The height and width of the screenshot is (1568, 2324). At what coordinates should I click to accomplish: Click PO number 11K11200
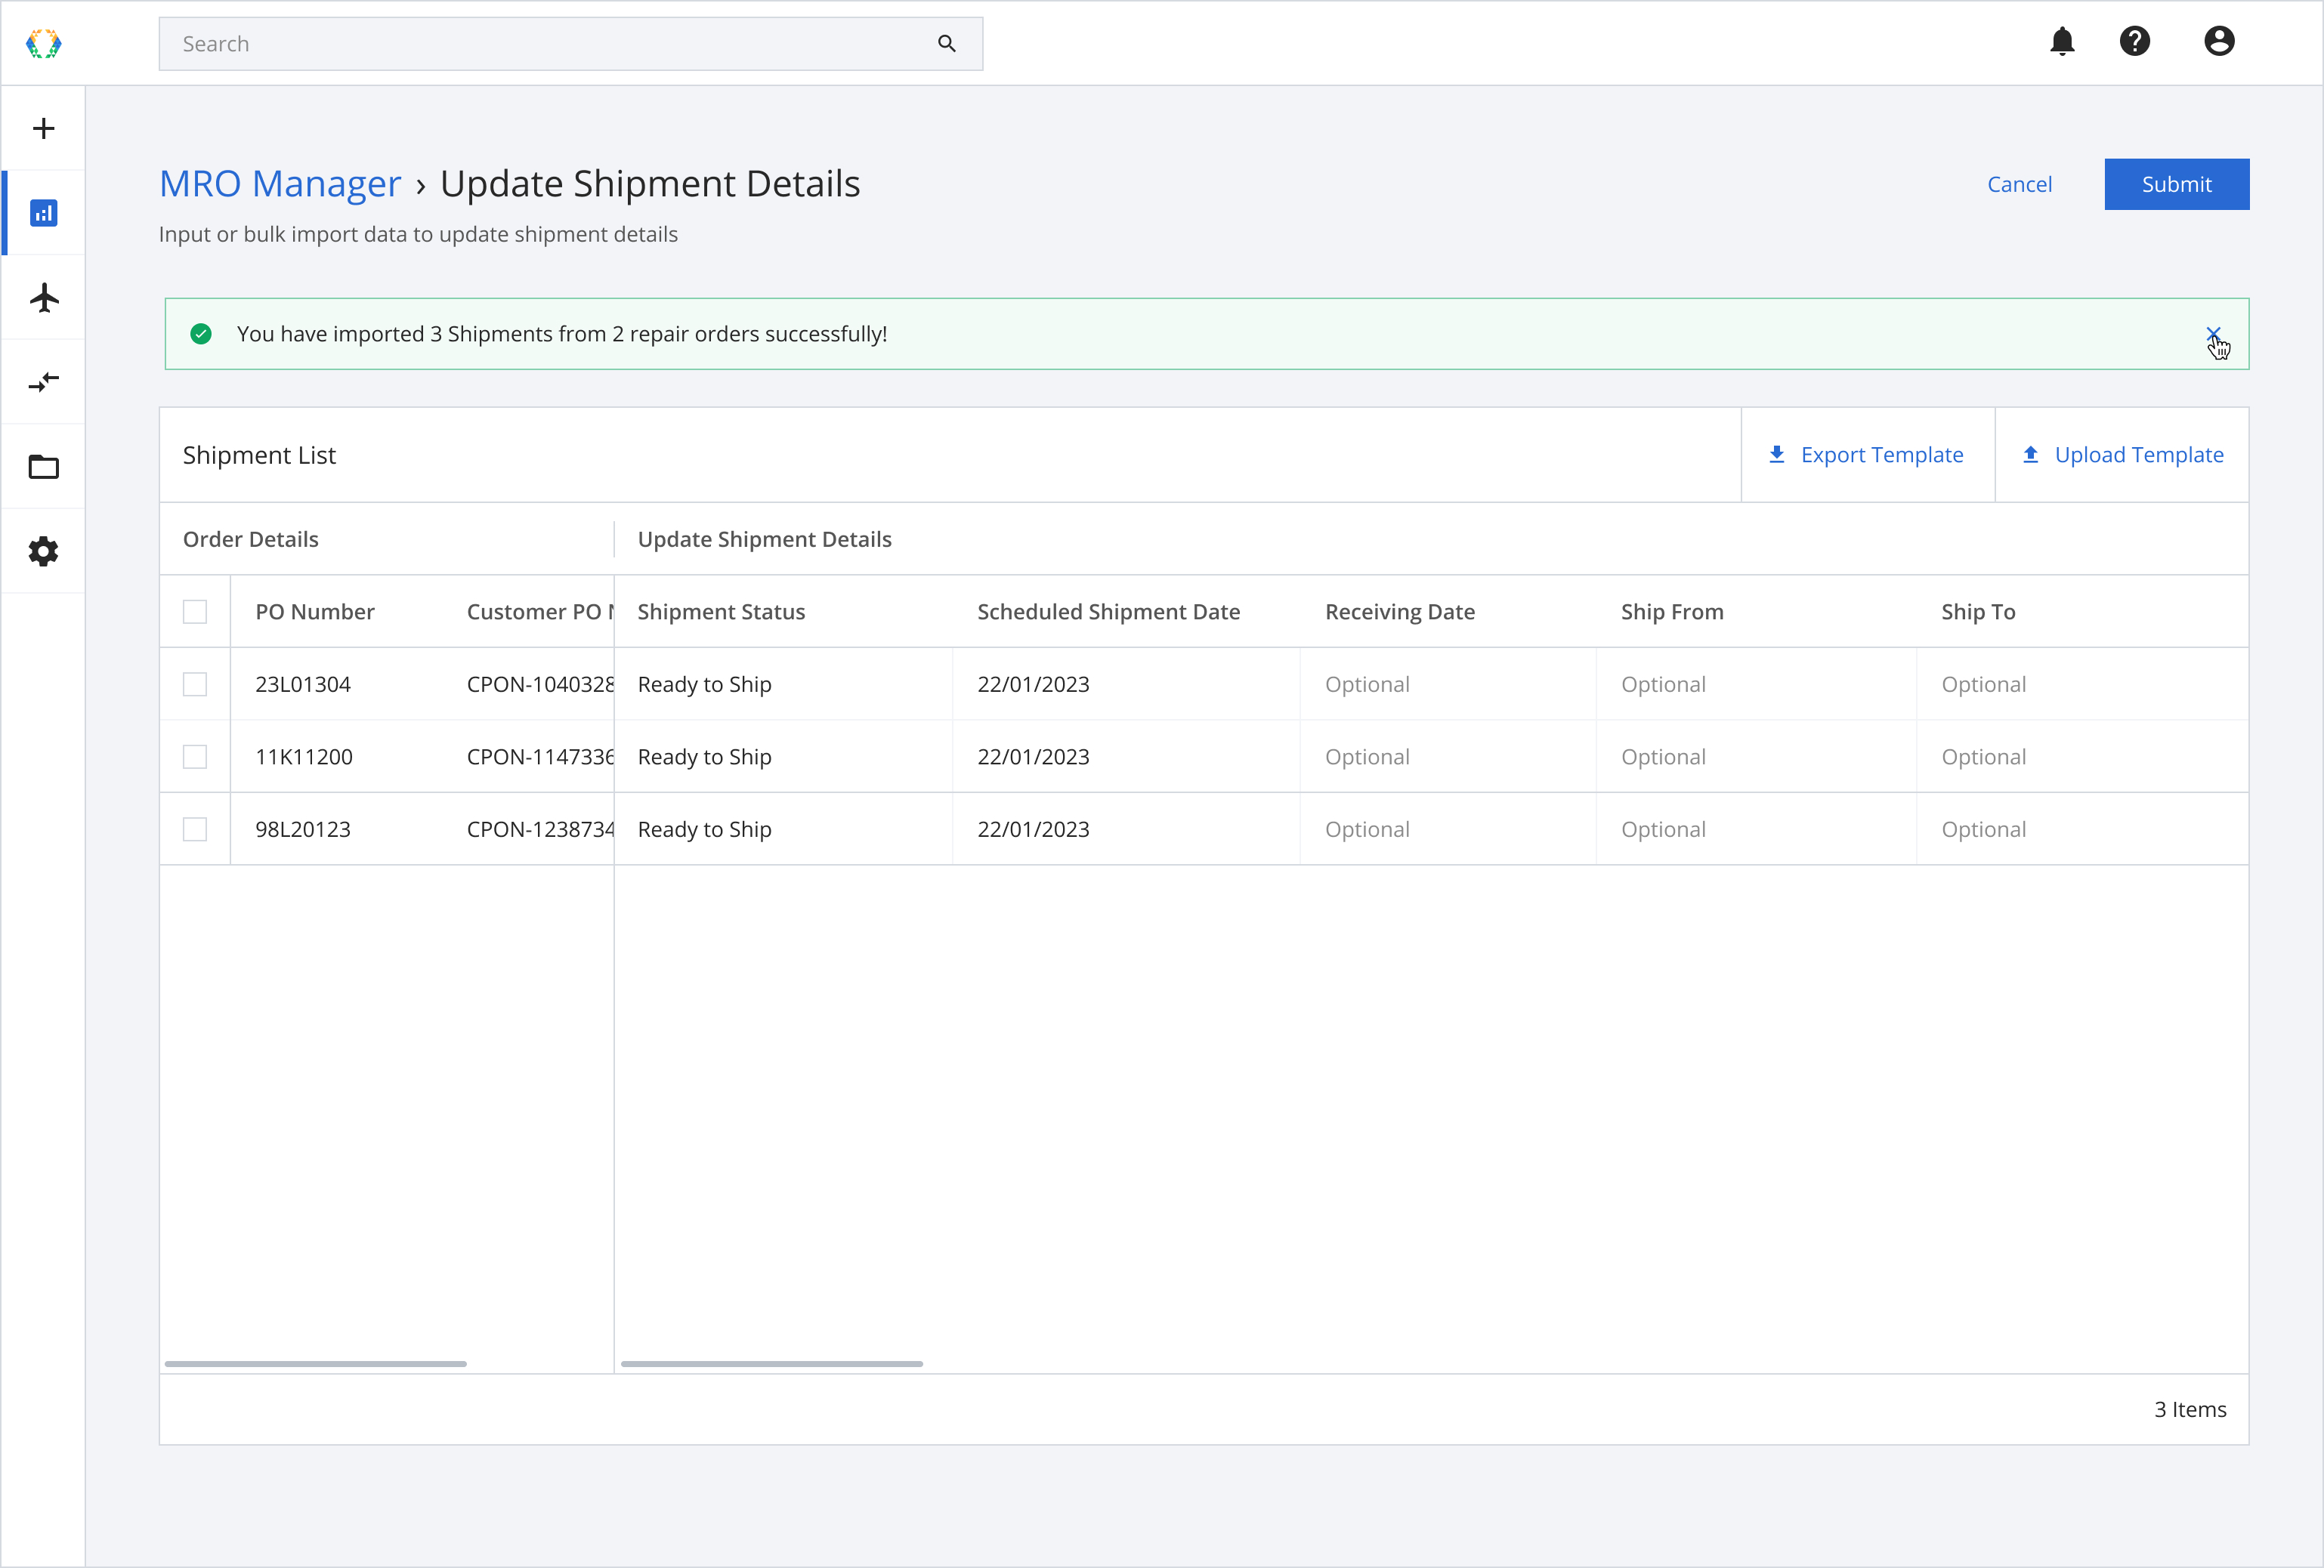coord(304,756)
